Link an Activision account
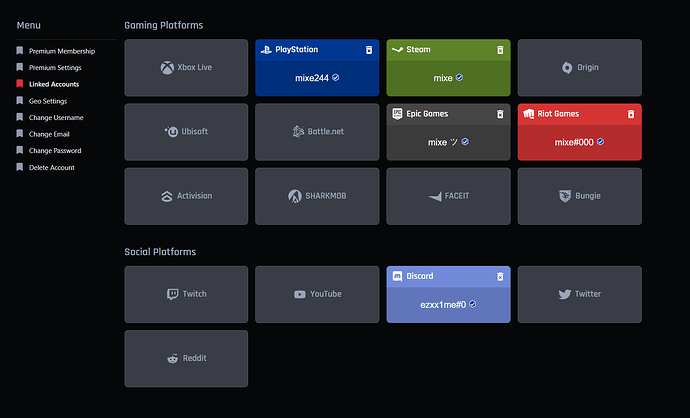This screenshot has height=418, width=690. point(186,196)
